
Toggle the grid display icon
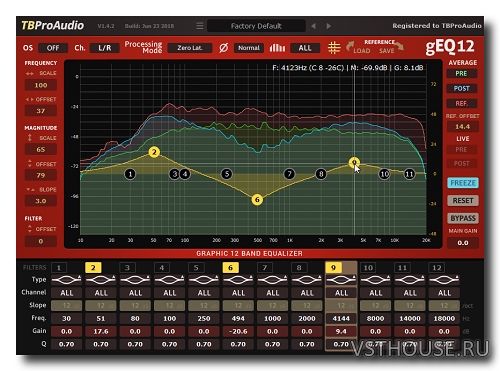[x=334, y=48]
